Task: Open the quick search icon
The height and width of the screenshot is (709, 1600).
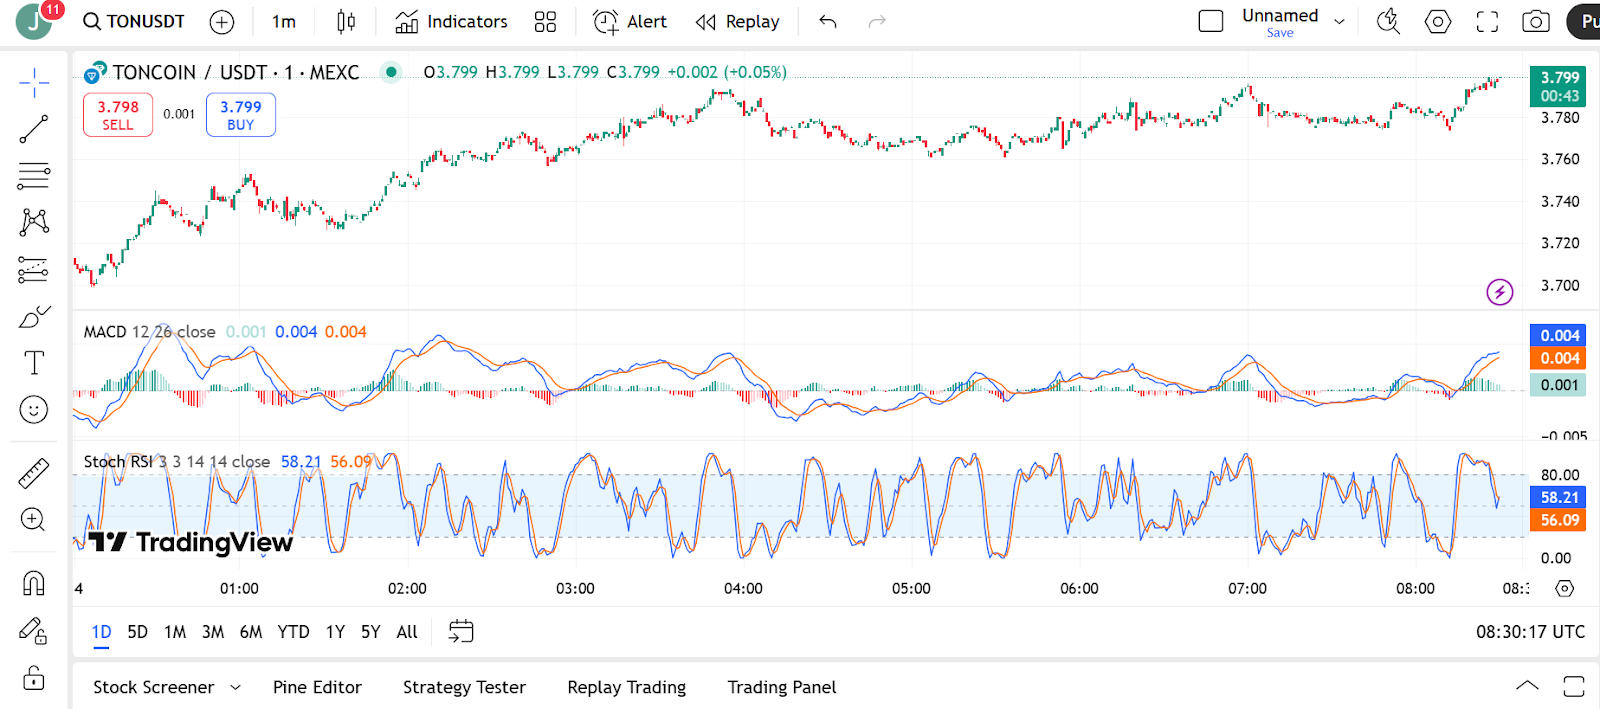Action: pos(1388,21)
